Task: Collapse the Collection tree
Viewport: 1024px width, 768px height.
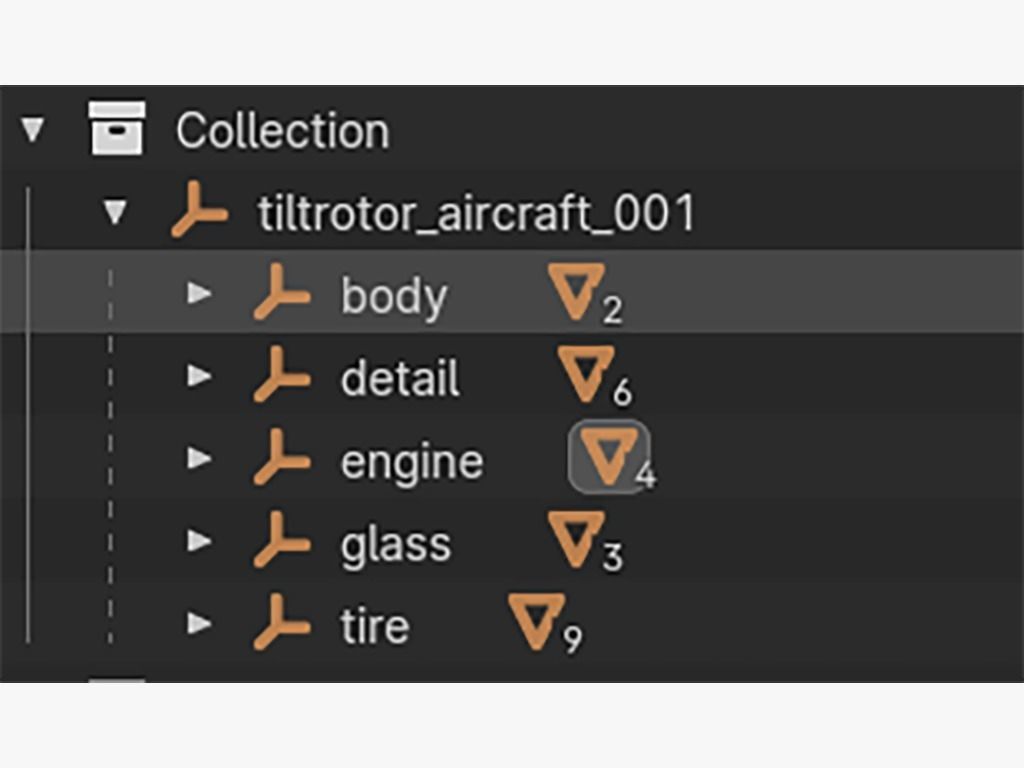Action: pyautogui.click(x=34, y=129)
